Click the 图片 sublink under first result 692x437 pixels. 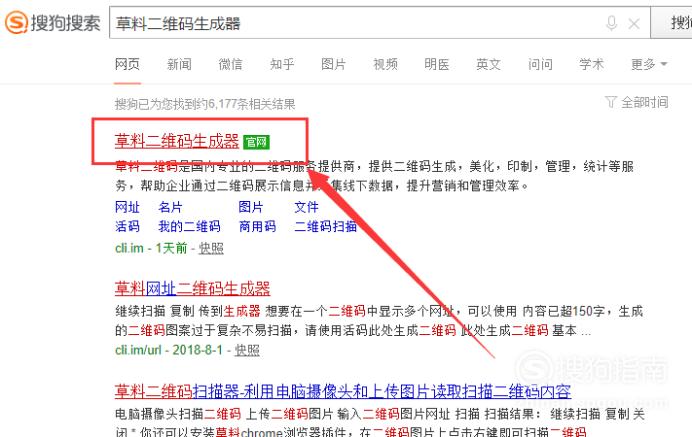(251, 207)
